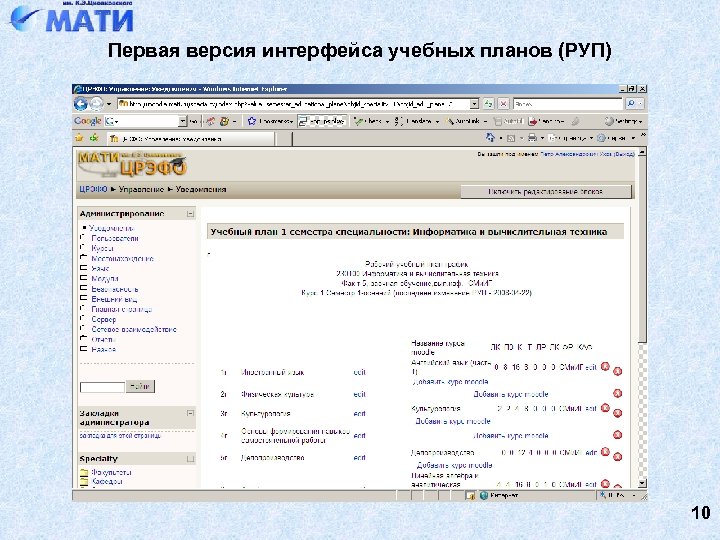Open the Пользователи admin link

coord(115,238)
